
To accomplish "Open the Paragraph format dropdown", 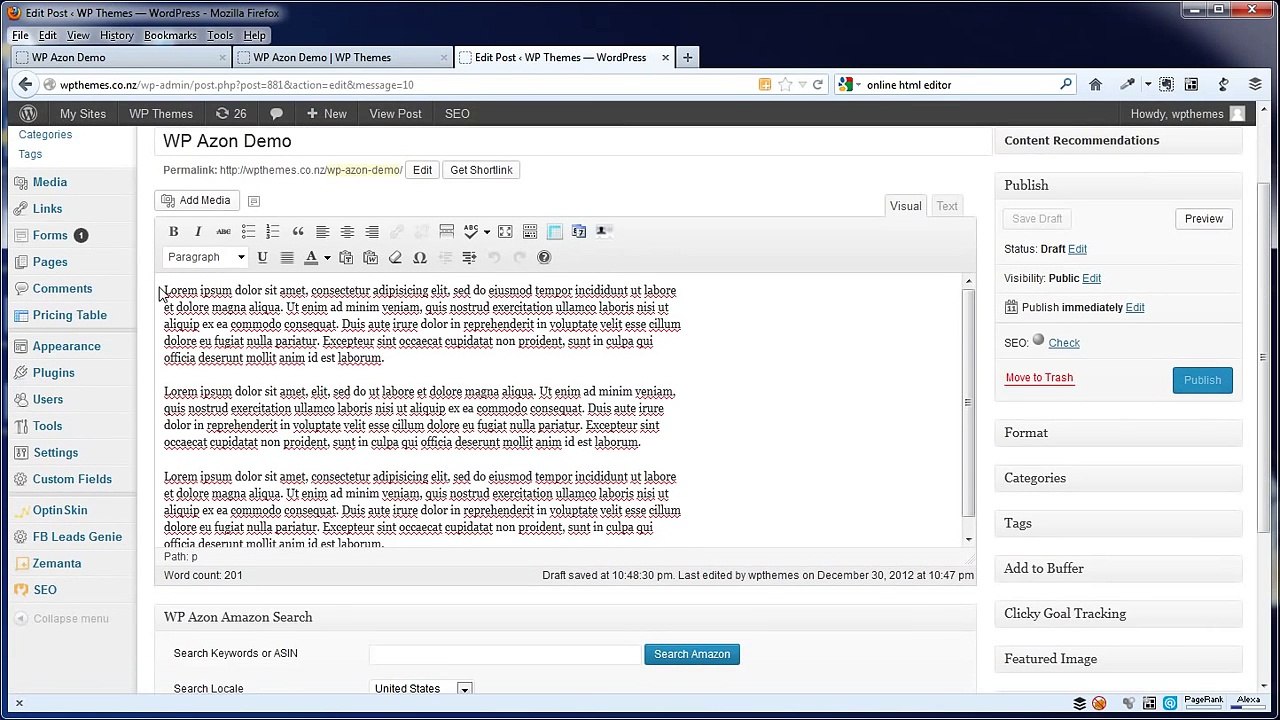I will coord(205,257).
